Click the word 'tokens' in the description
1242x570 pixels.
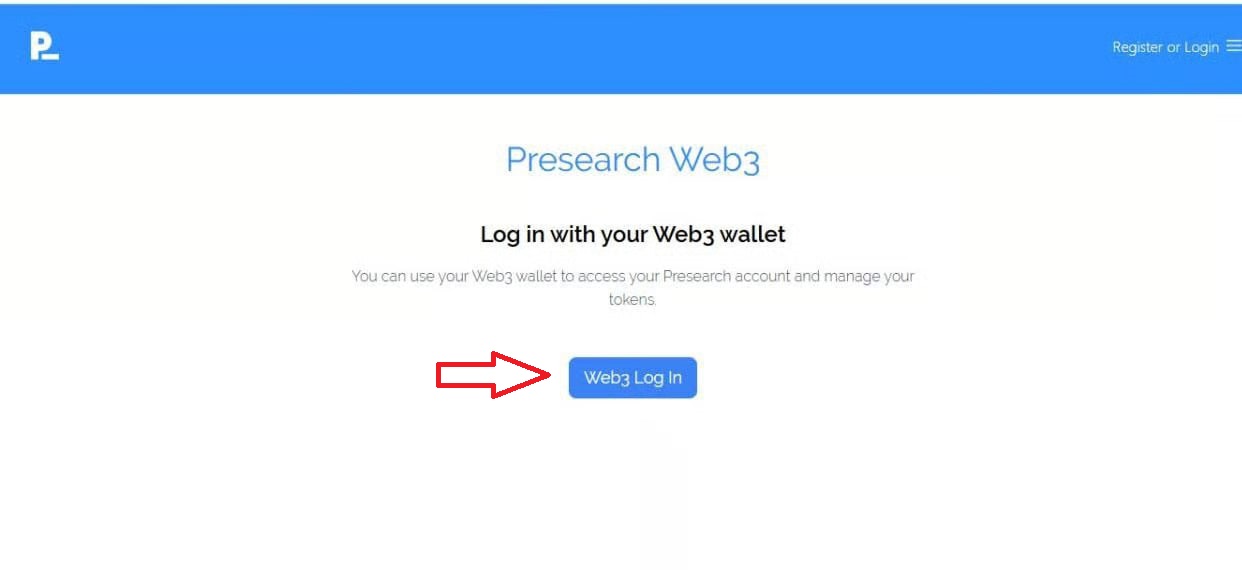pyautogui.click(x=631, y=300)
